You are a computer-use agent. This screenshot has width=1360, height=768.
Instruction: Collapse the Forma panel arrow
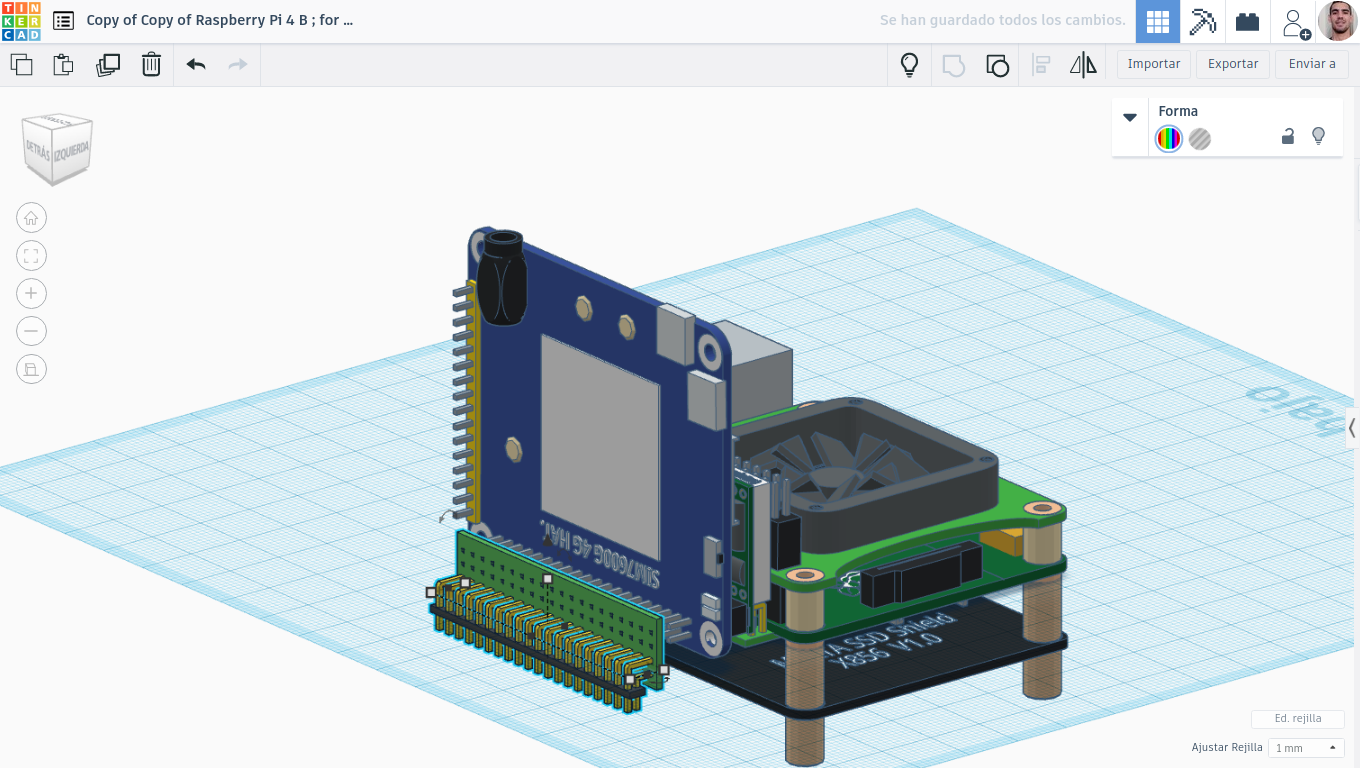tap(1130, 117)
